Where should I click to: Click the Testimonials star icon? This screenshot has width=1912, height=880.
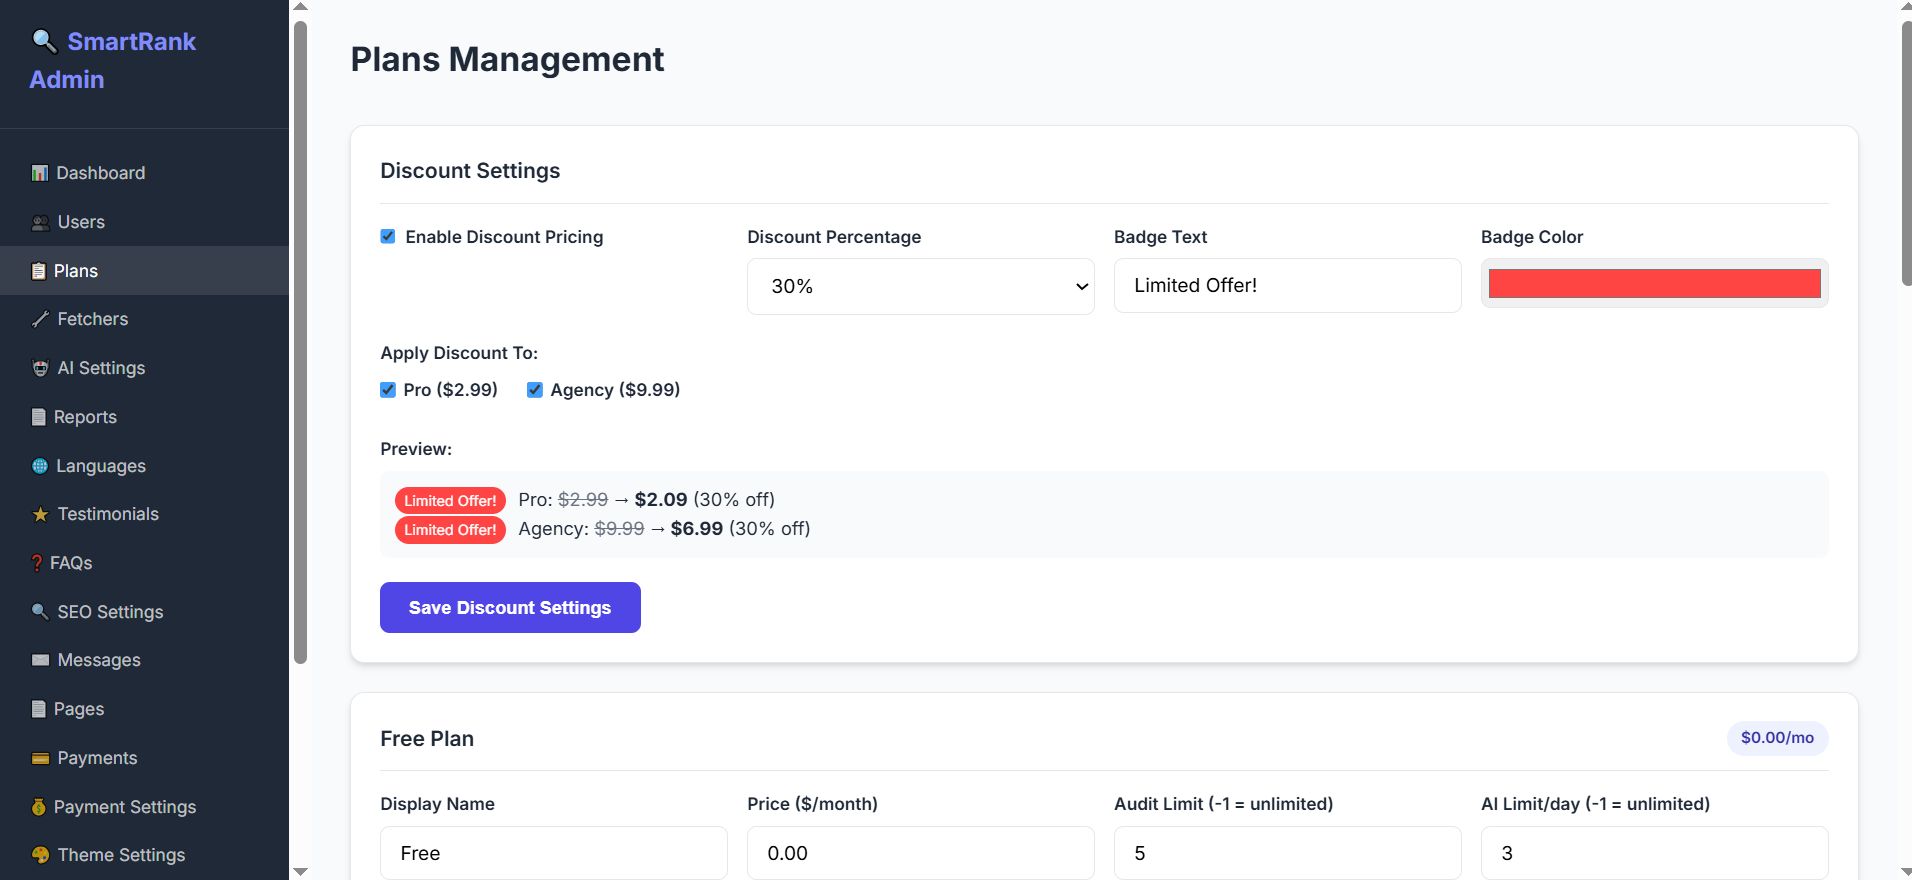pyautogui.click(x=41, y=514)
